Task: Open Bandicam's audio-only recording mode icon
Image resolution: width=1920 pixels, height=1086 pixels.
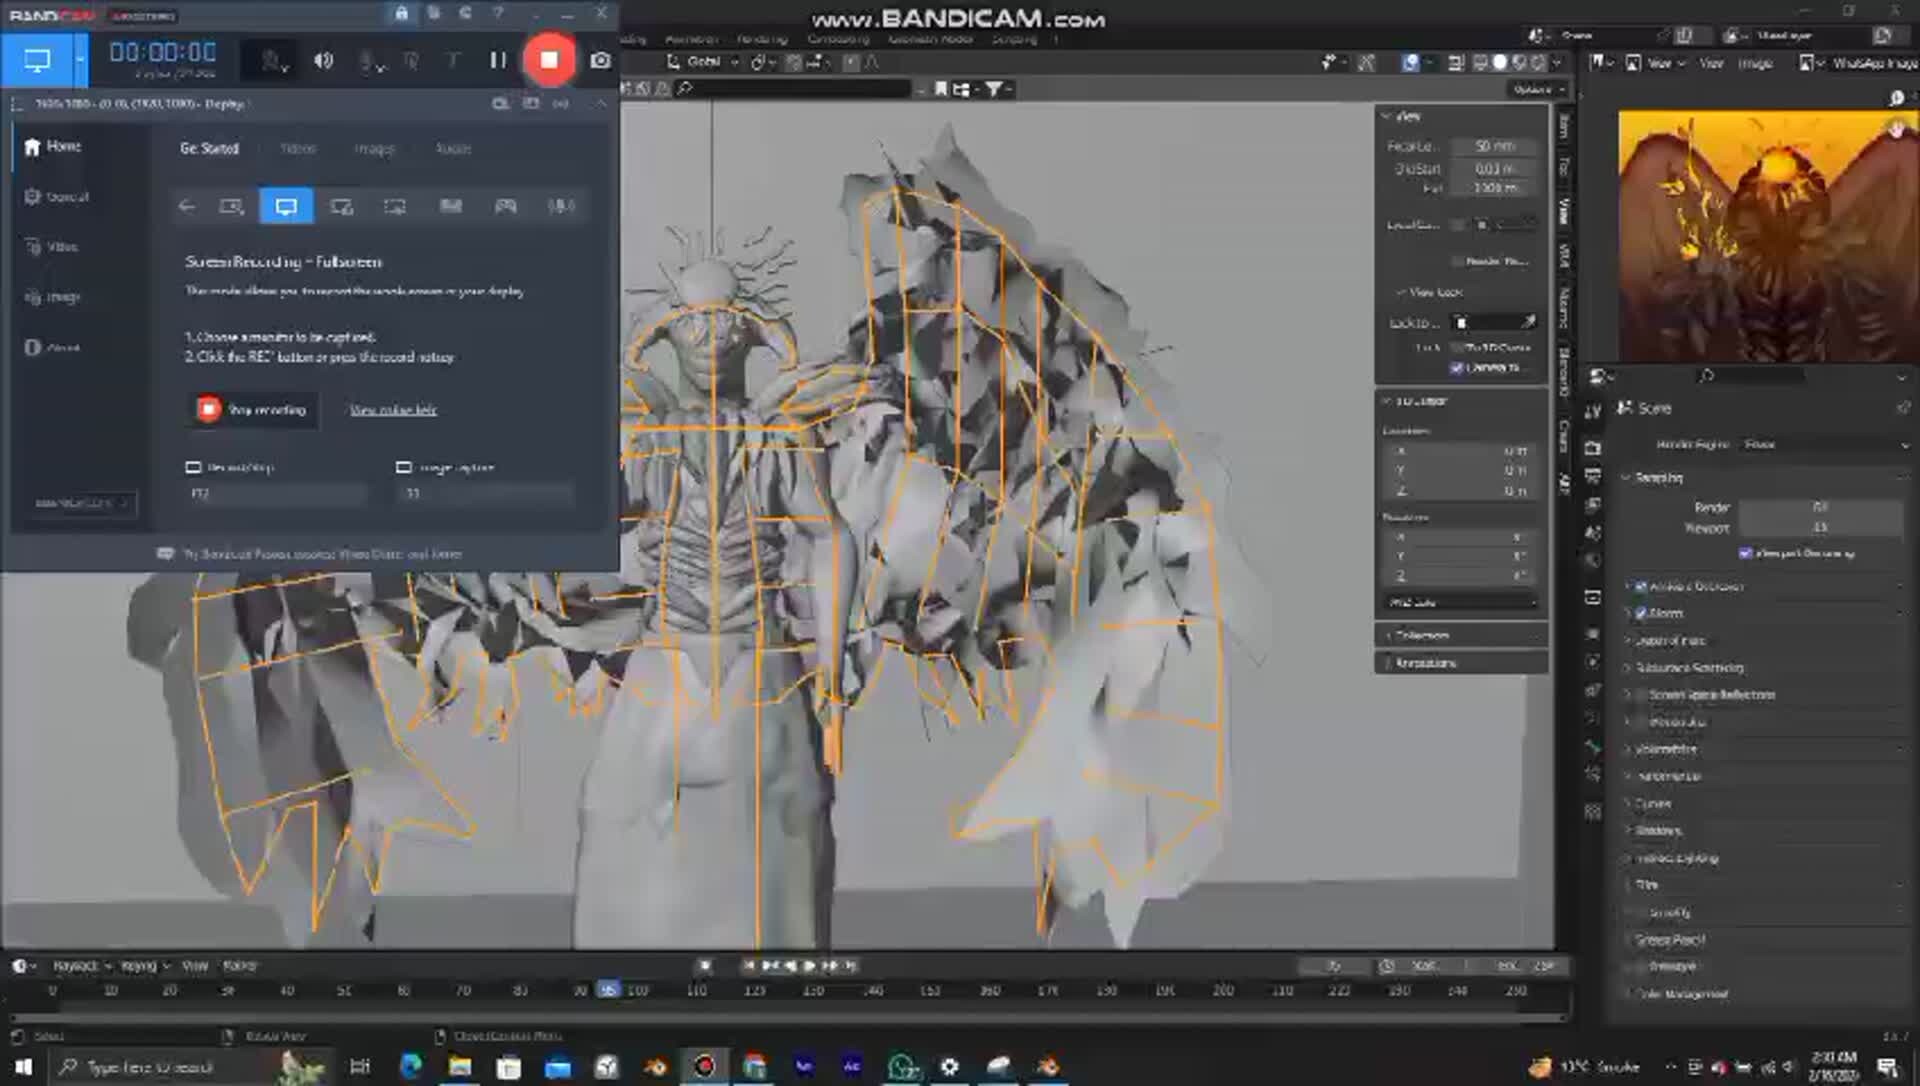Action: 560,207
